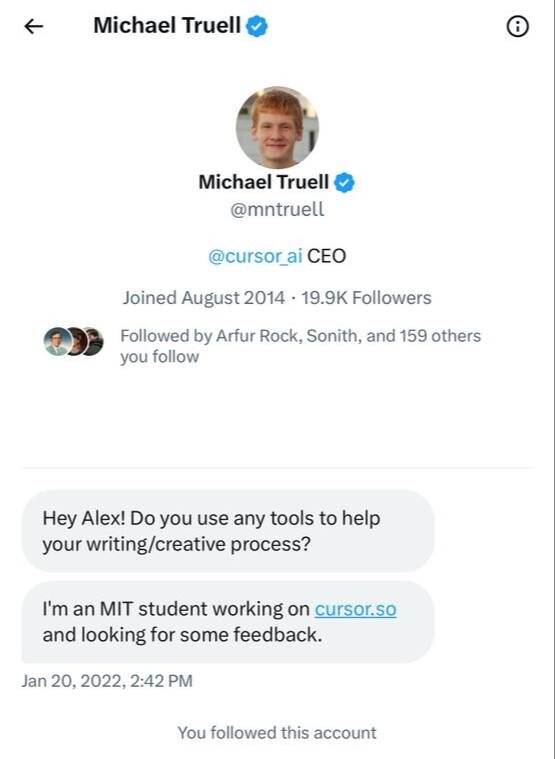Click verified badge in header title
The height and width of the screenshot is (759, 555).
click(x=257, y=26)
